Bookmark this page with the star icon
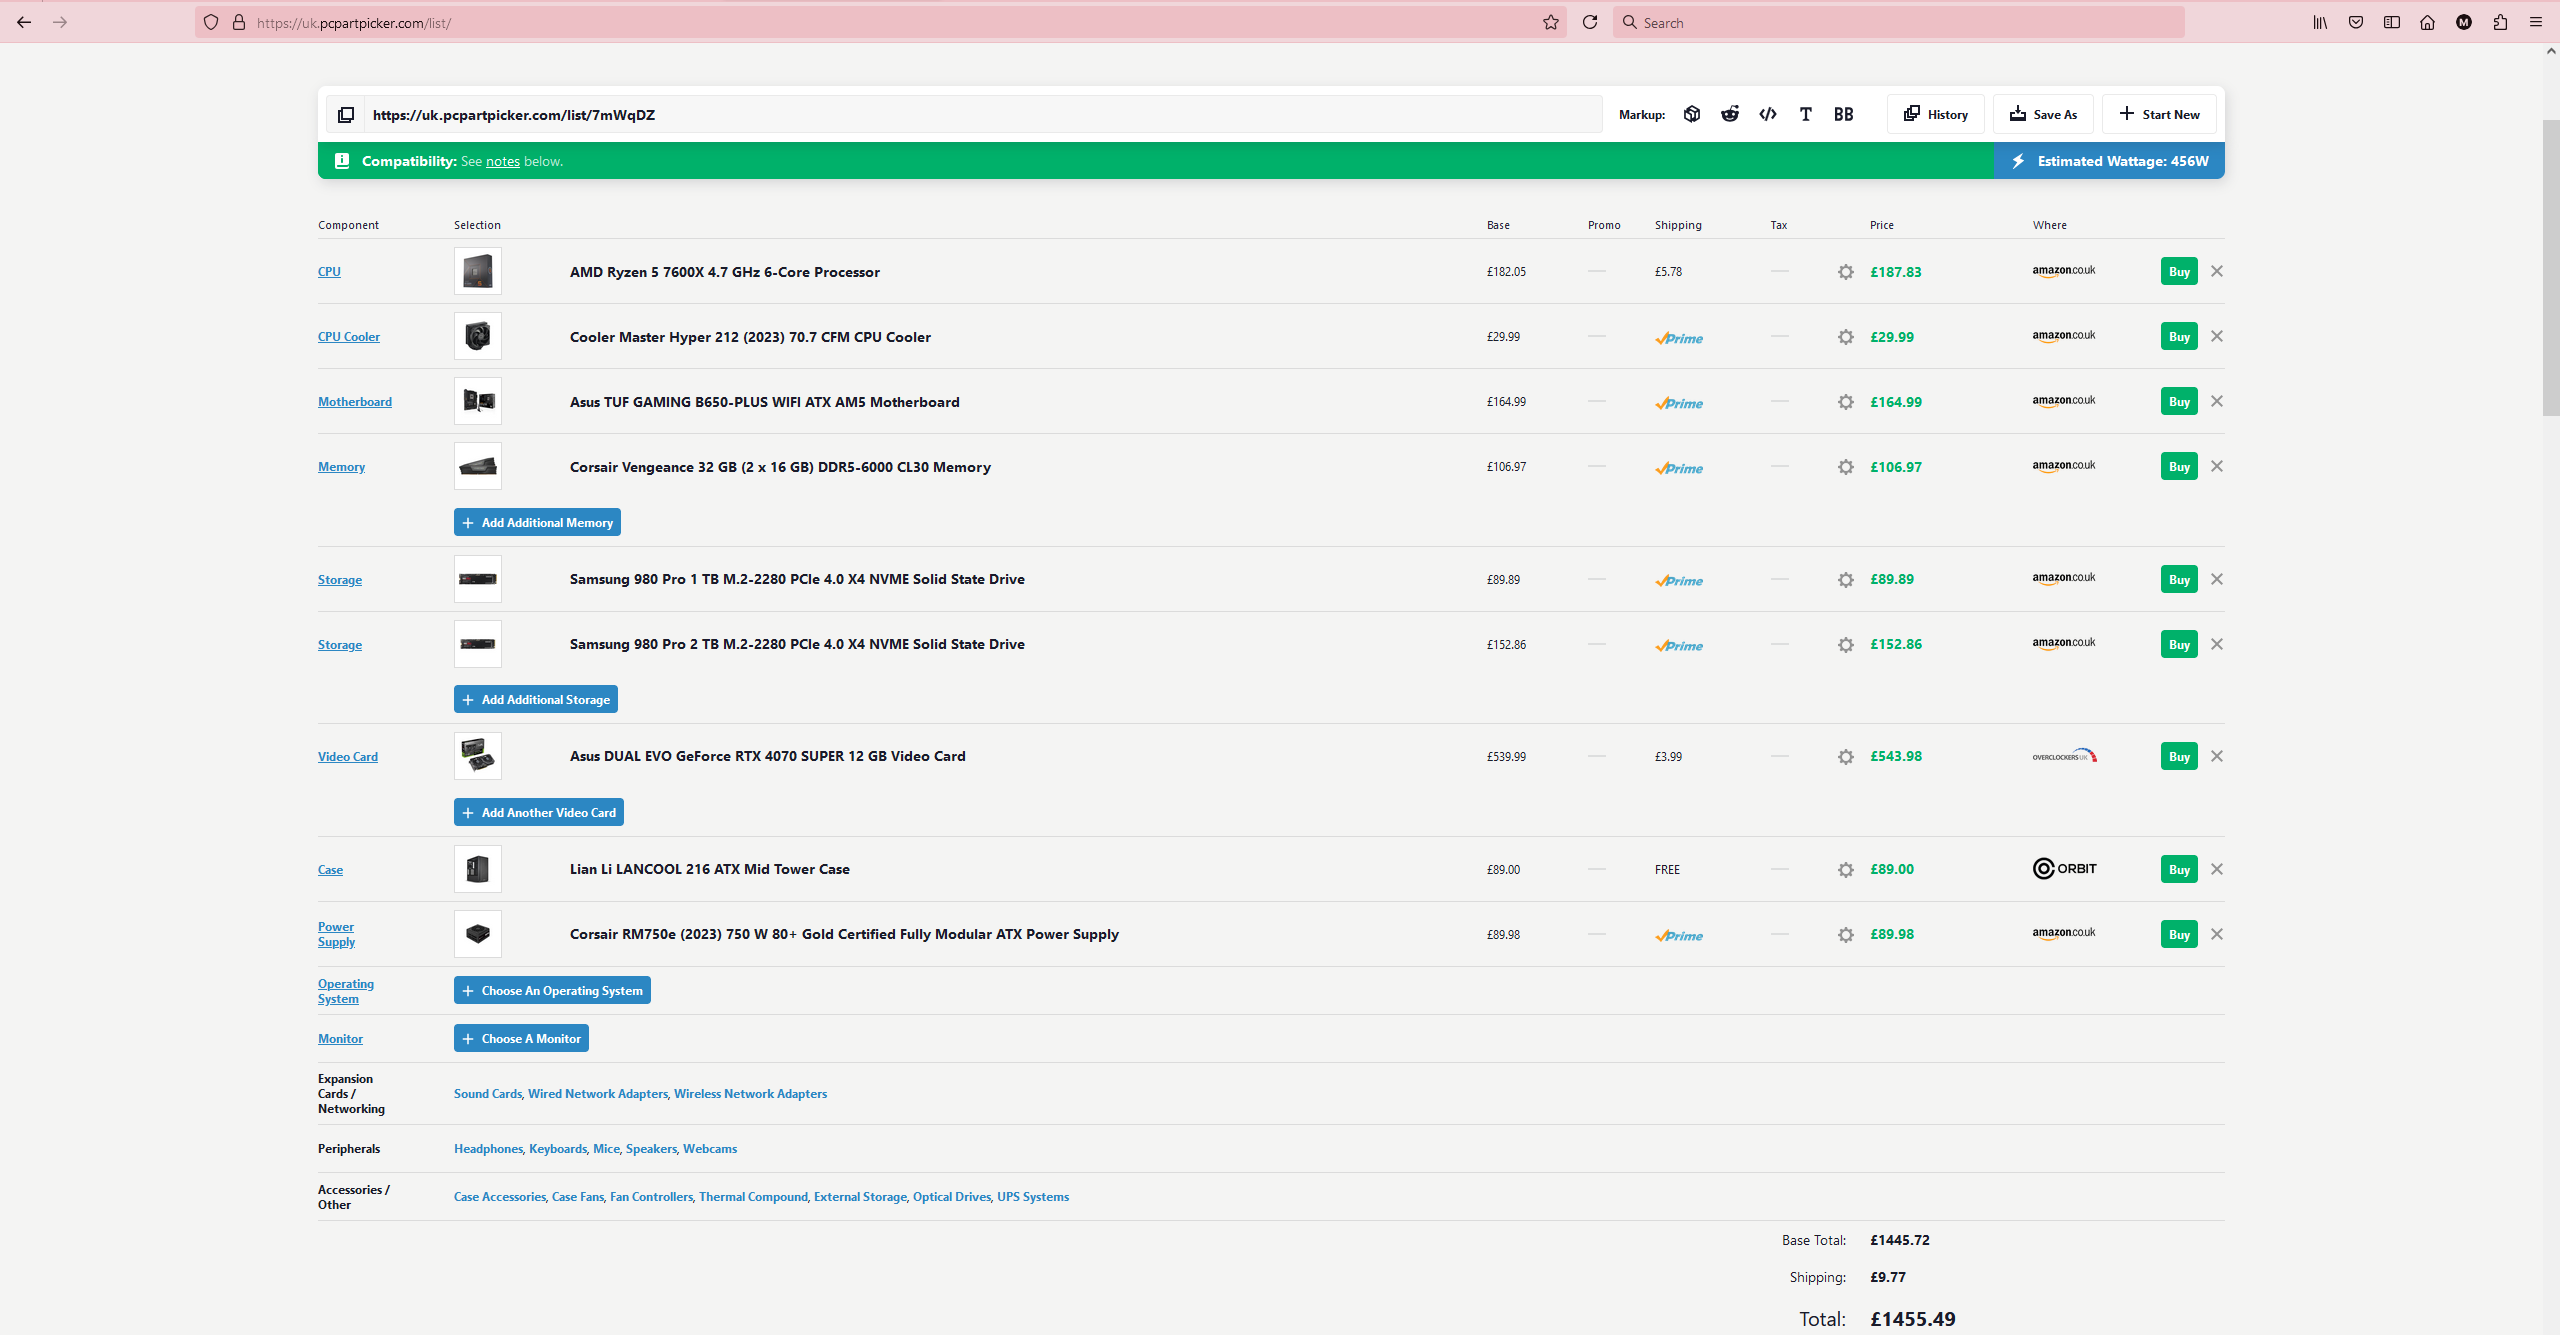2560x1335 pixels. 1550,22
